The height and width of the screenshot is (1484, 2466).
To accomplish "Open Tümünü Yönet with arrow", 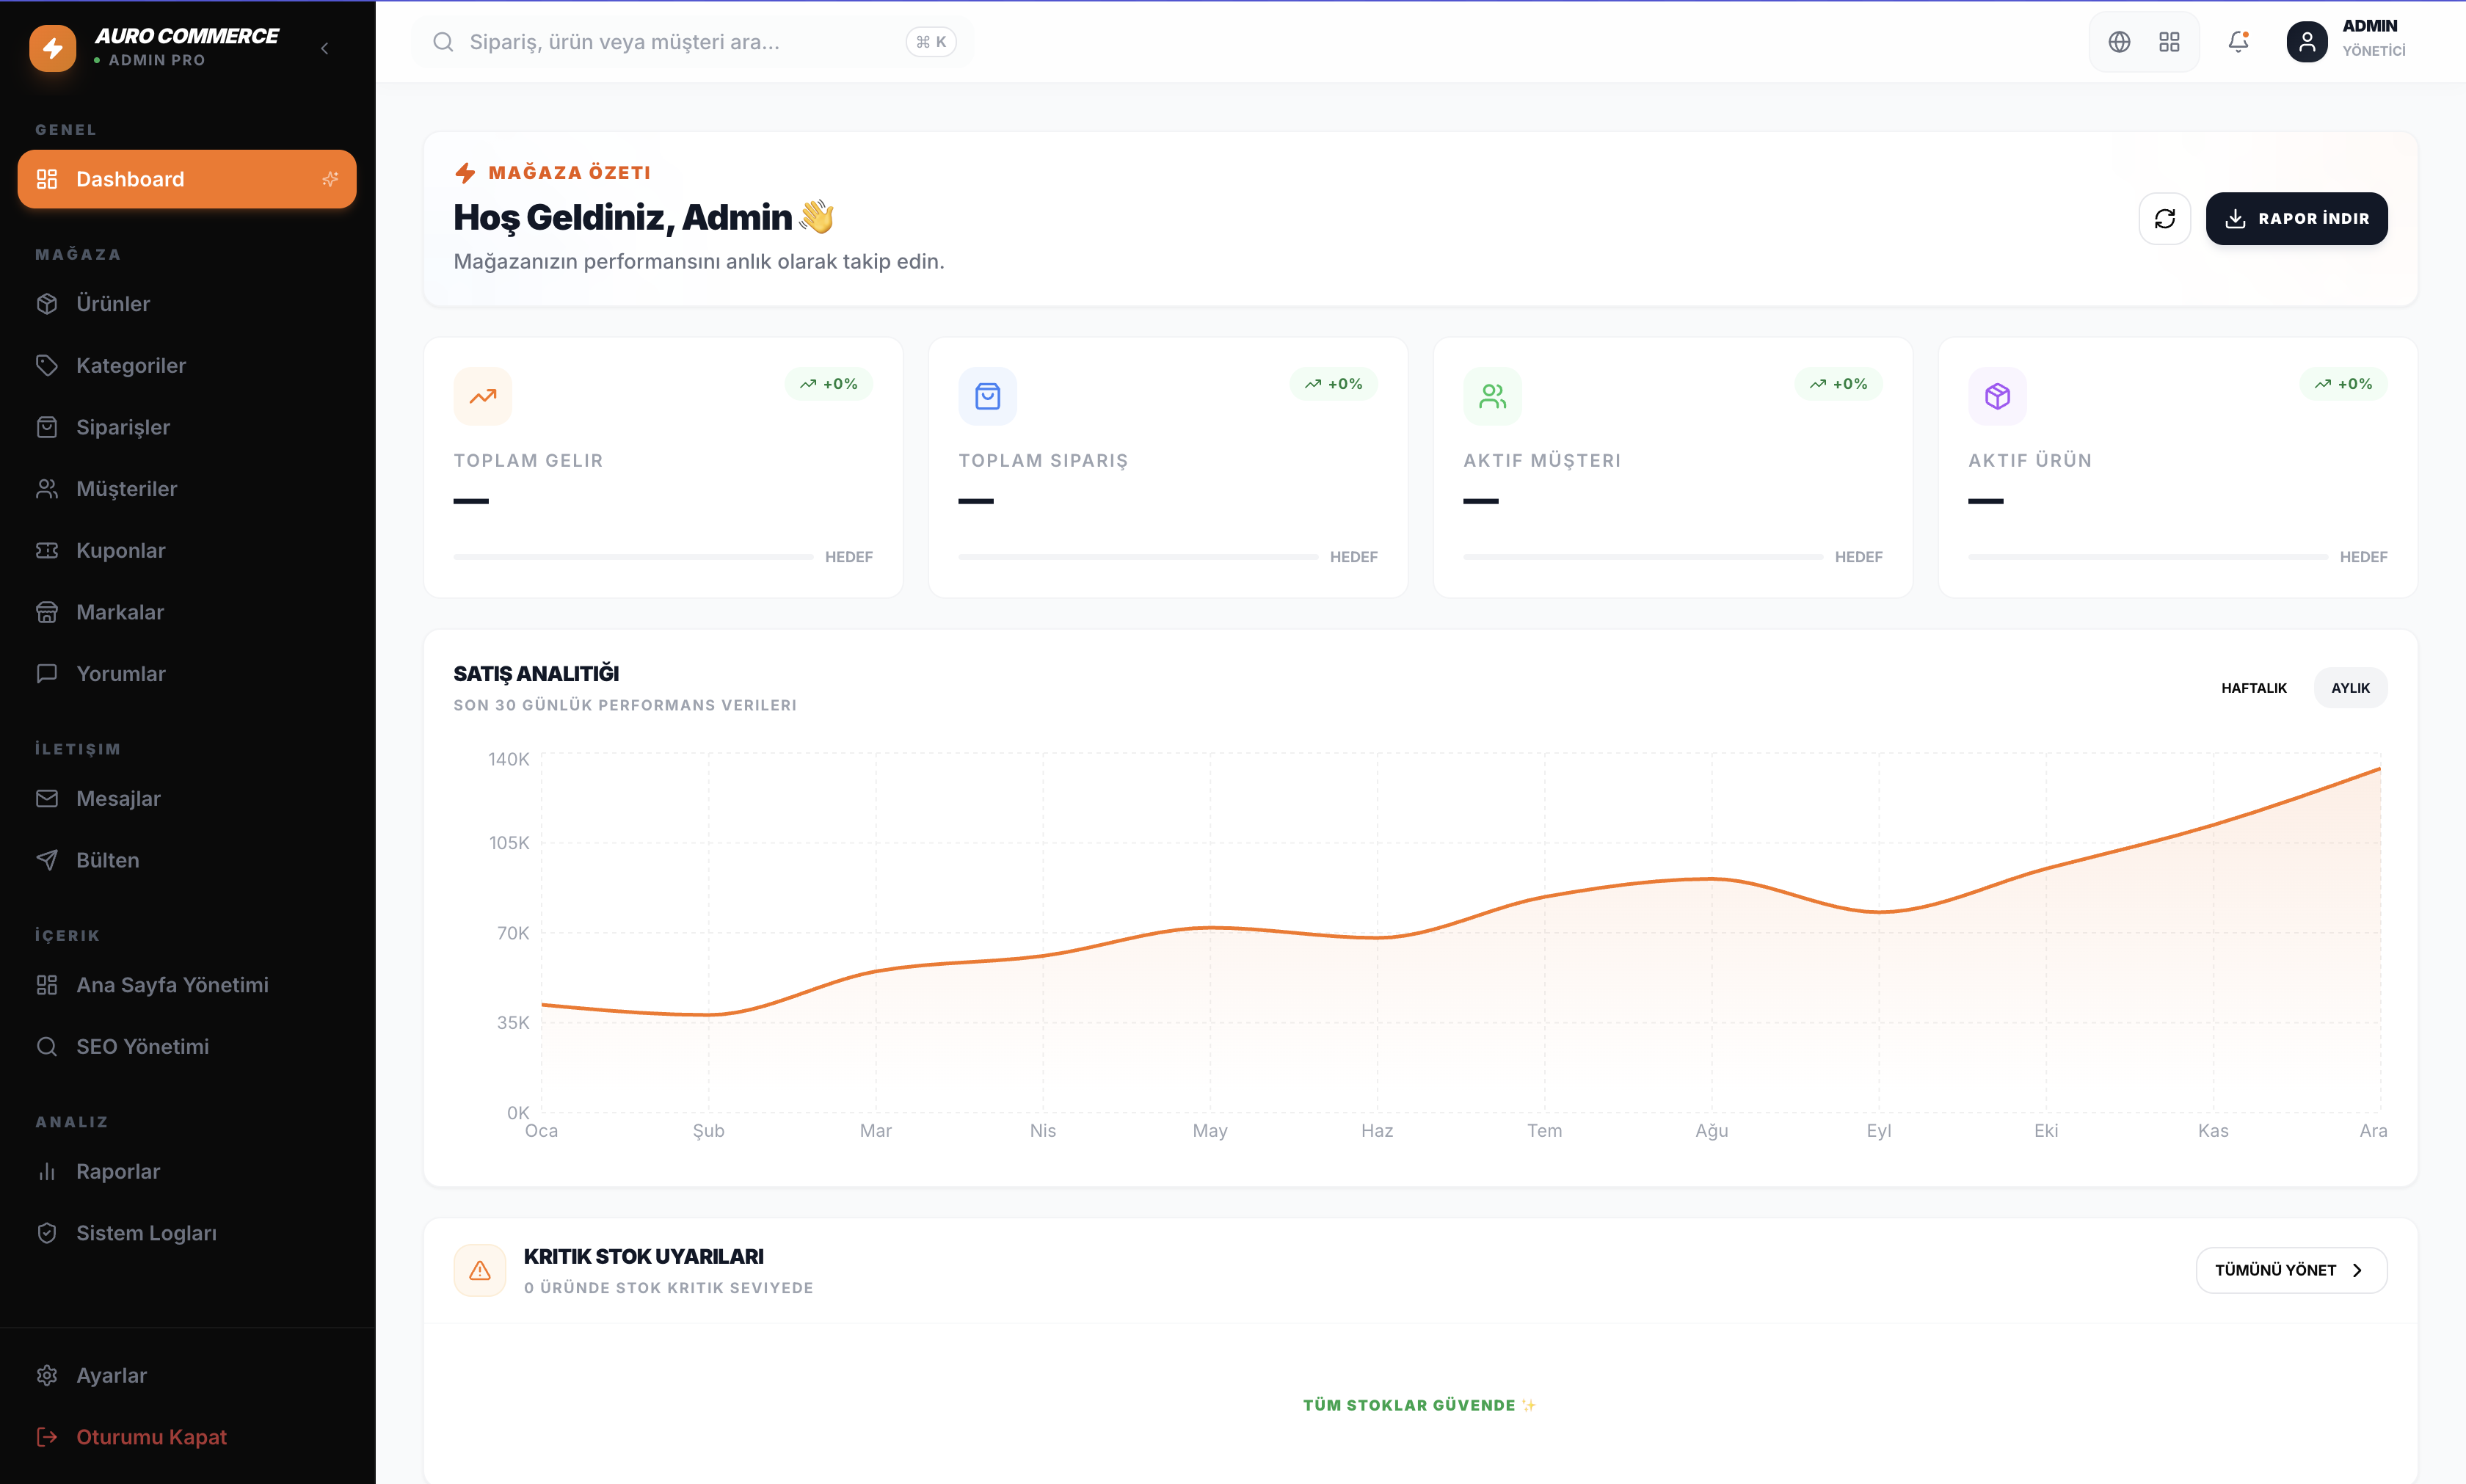I will (2291, 1270).
